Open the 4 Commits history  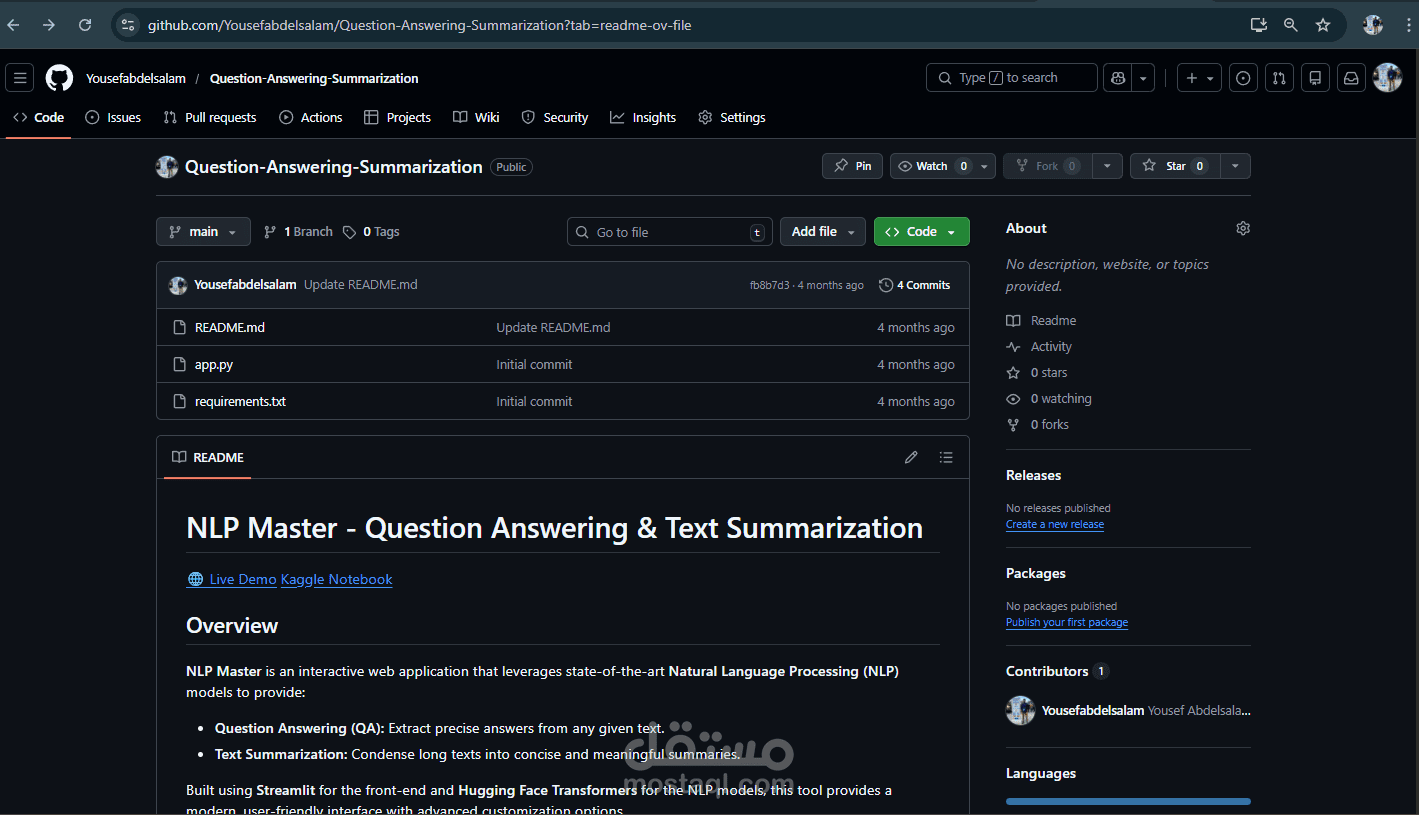(x=915, y=285)
